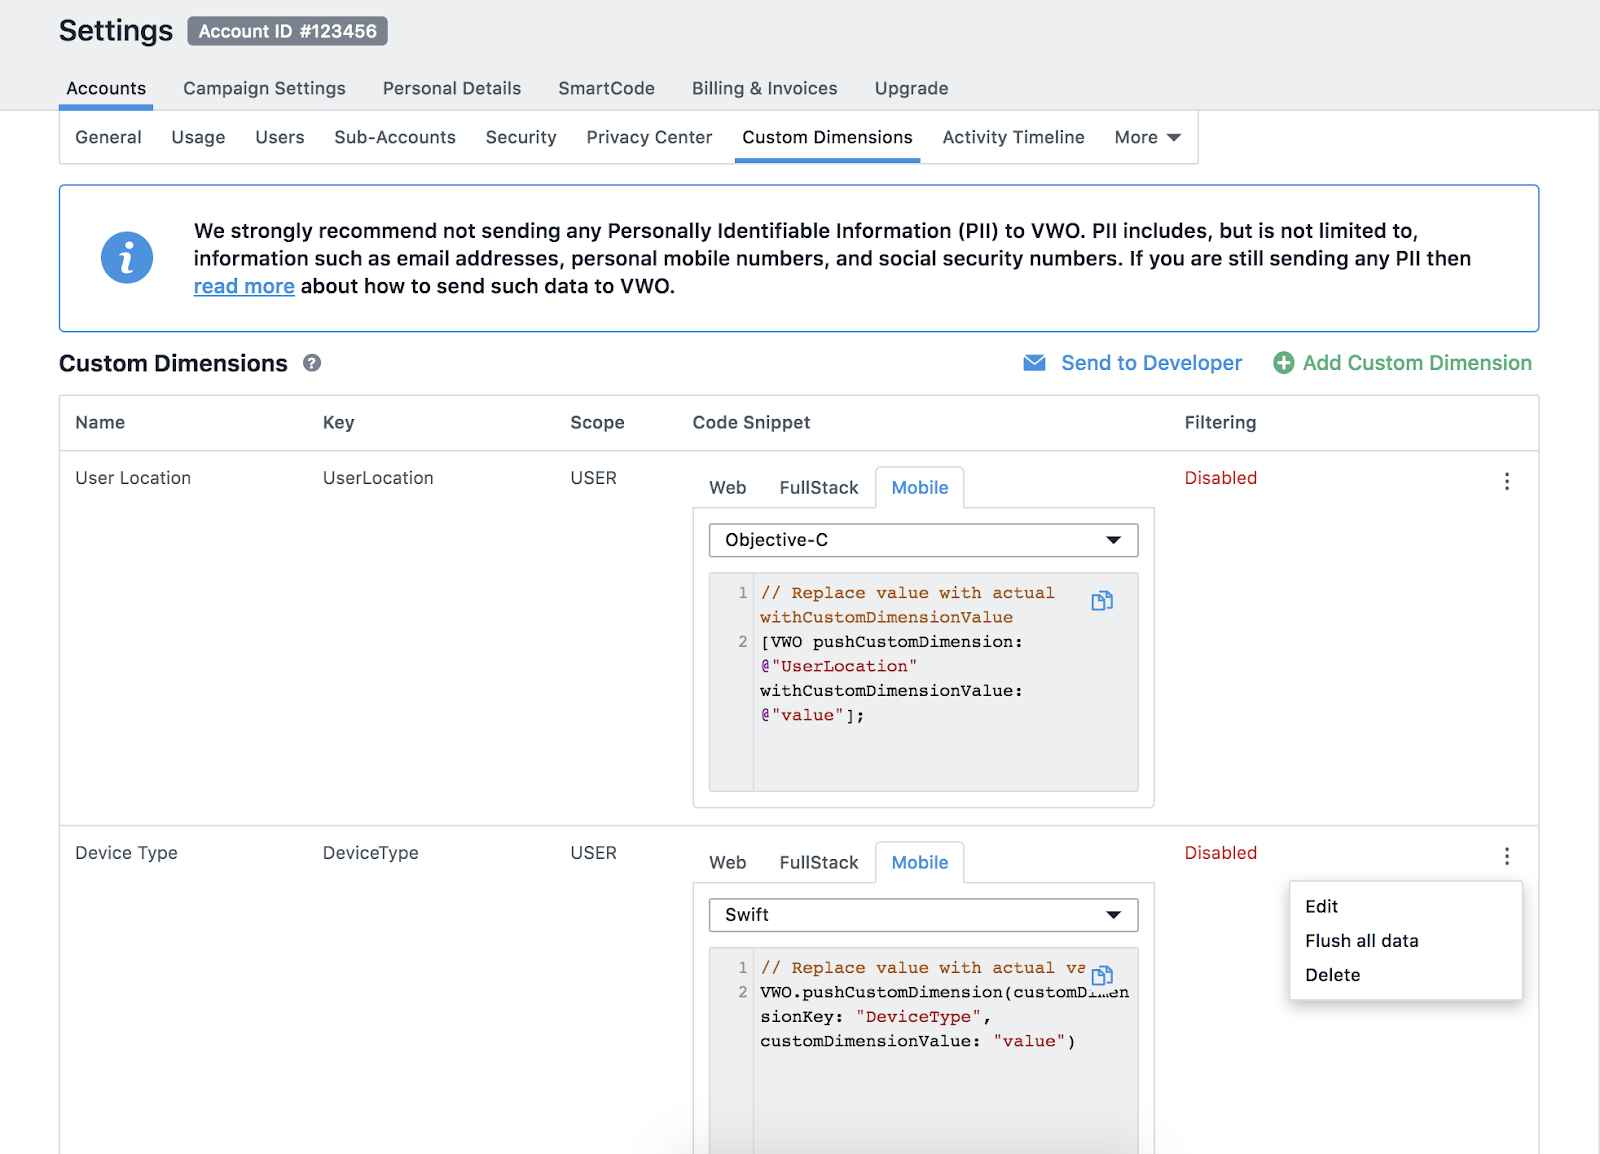Follow the read more link
The width and height of the screenshot is (1600, 1154).
tap(244, 287)
